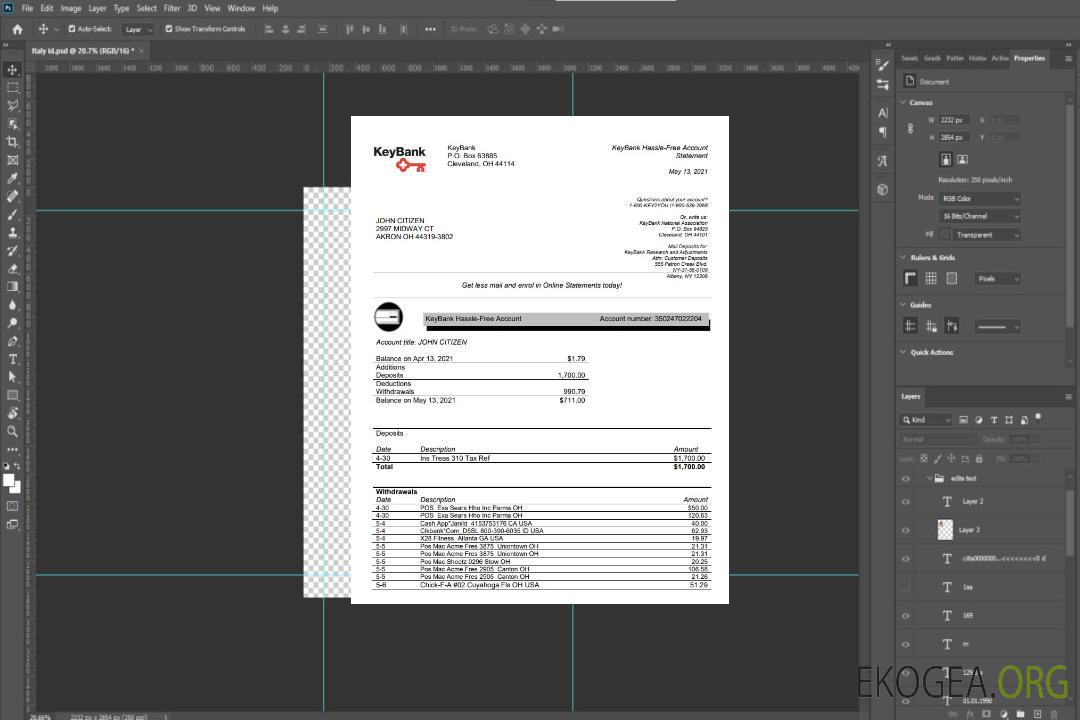Set canvas to landscape orientation button

[962, 160]
